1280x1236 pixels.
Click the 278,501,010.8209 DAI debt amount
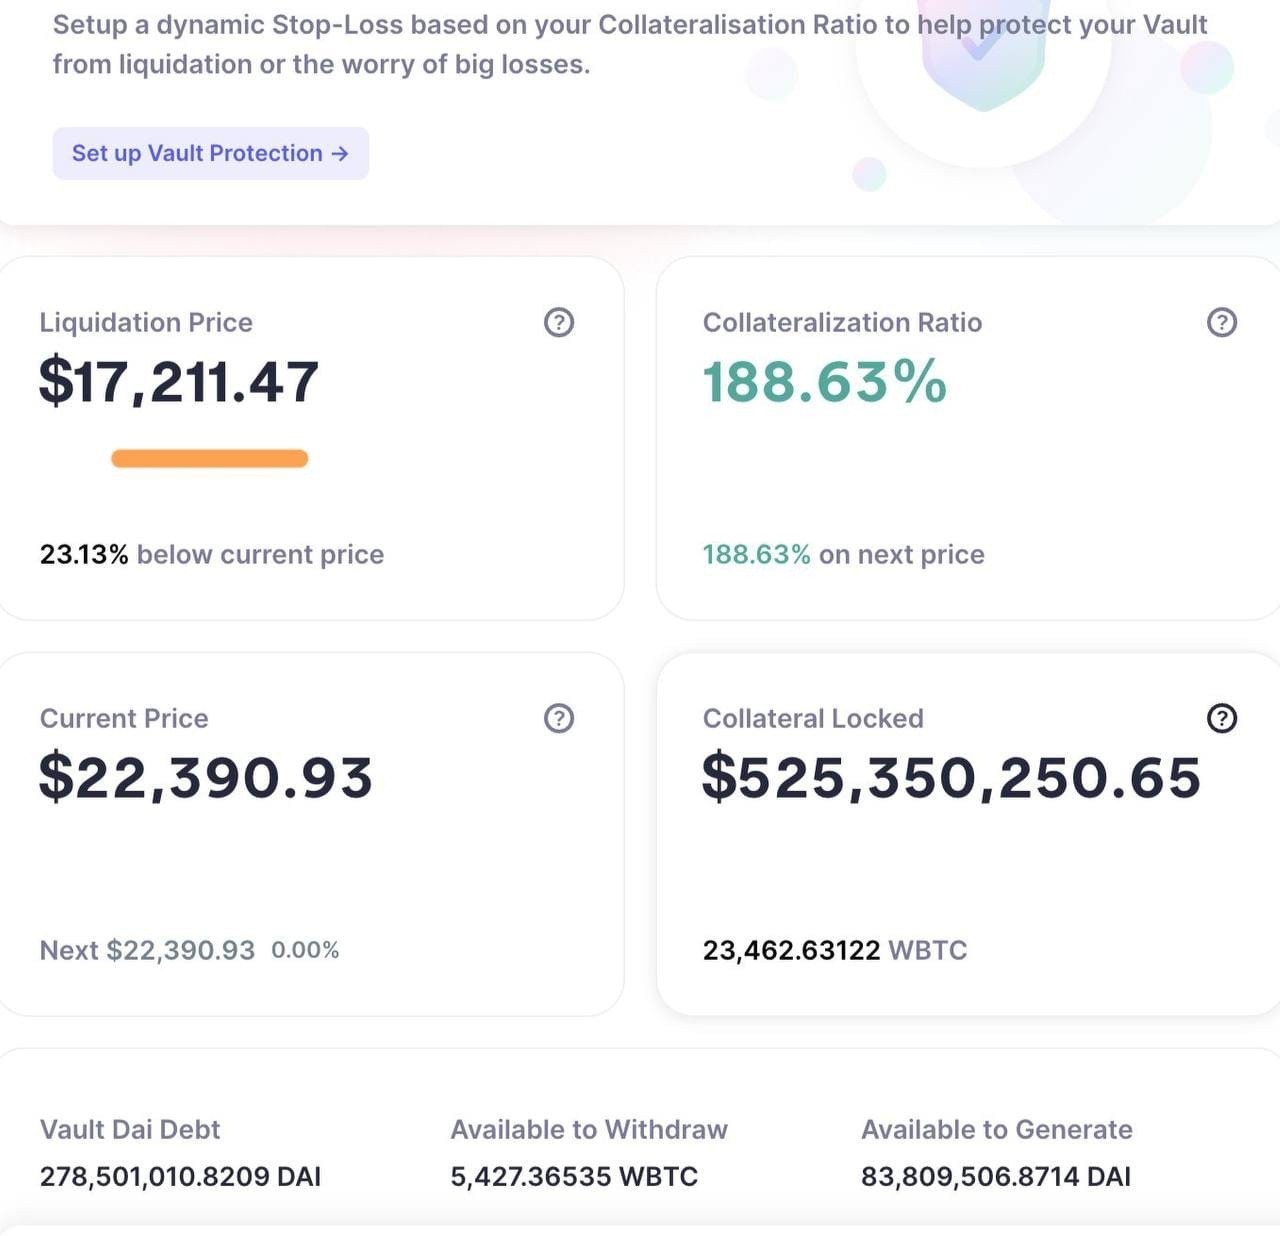coord(181,1176)
